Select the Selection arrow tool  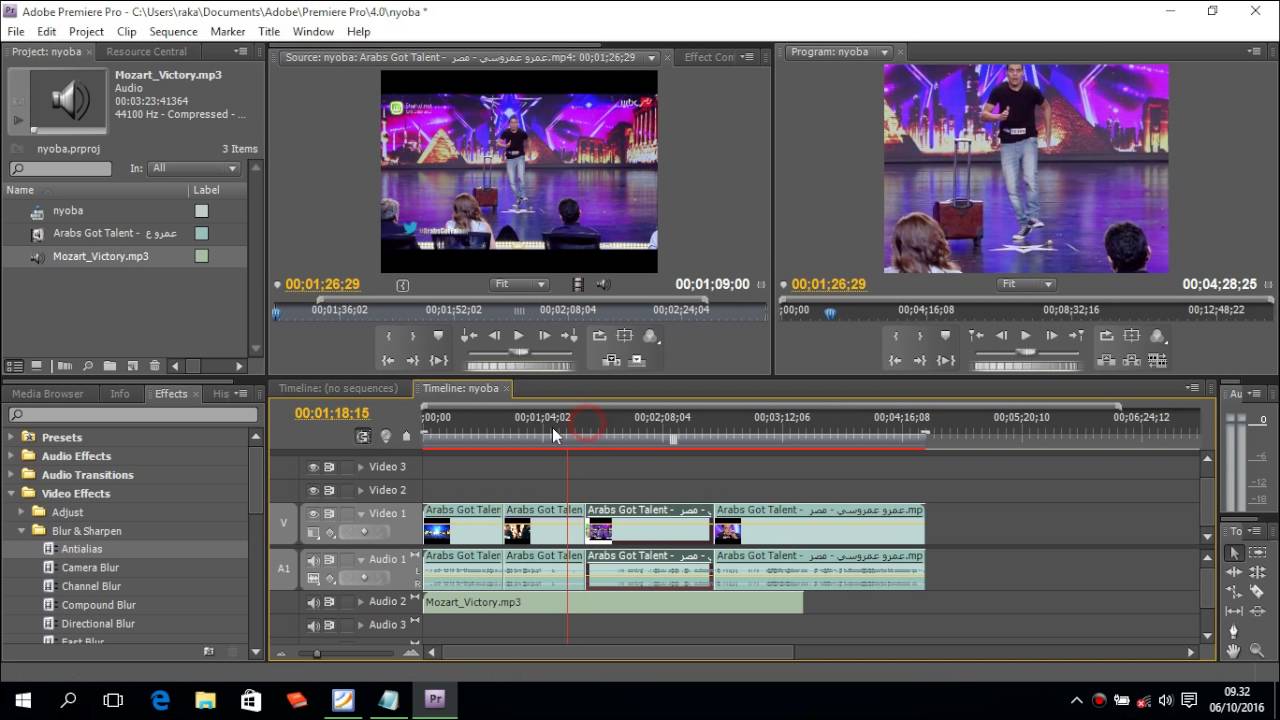(1234, 553)
